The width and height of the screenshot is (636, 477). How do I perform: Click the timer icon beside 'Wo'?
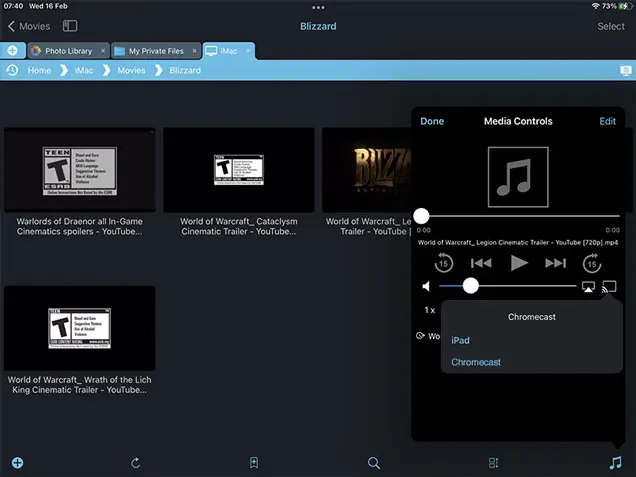[420, 336]
